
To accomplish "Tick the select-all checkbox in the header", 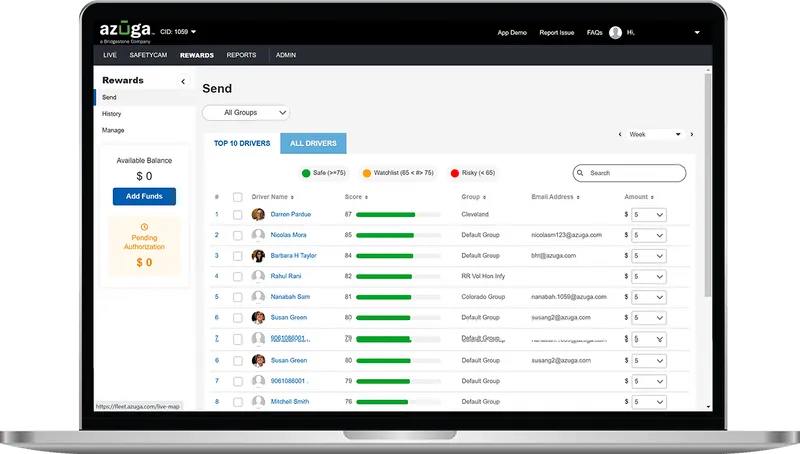I will 237,197.
